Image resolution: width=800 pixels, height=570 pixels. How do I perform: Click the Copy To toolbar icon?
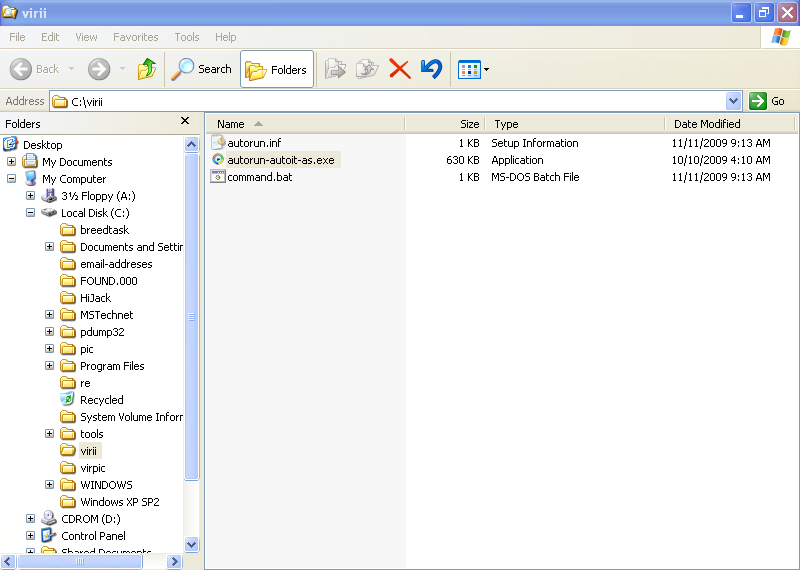pos(367,69)
